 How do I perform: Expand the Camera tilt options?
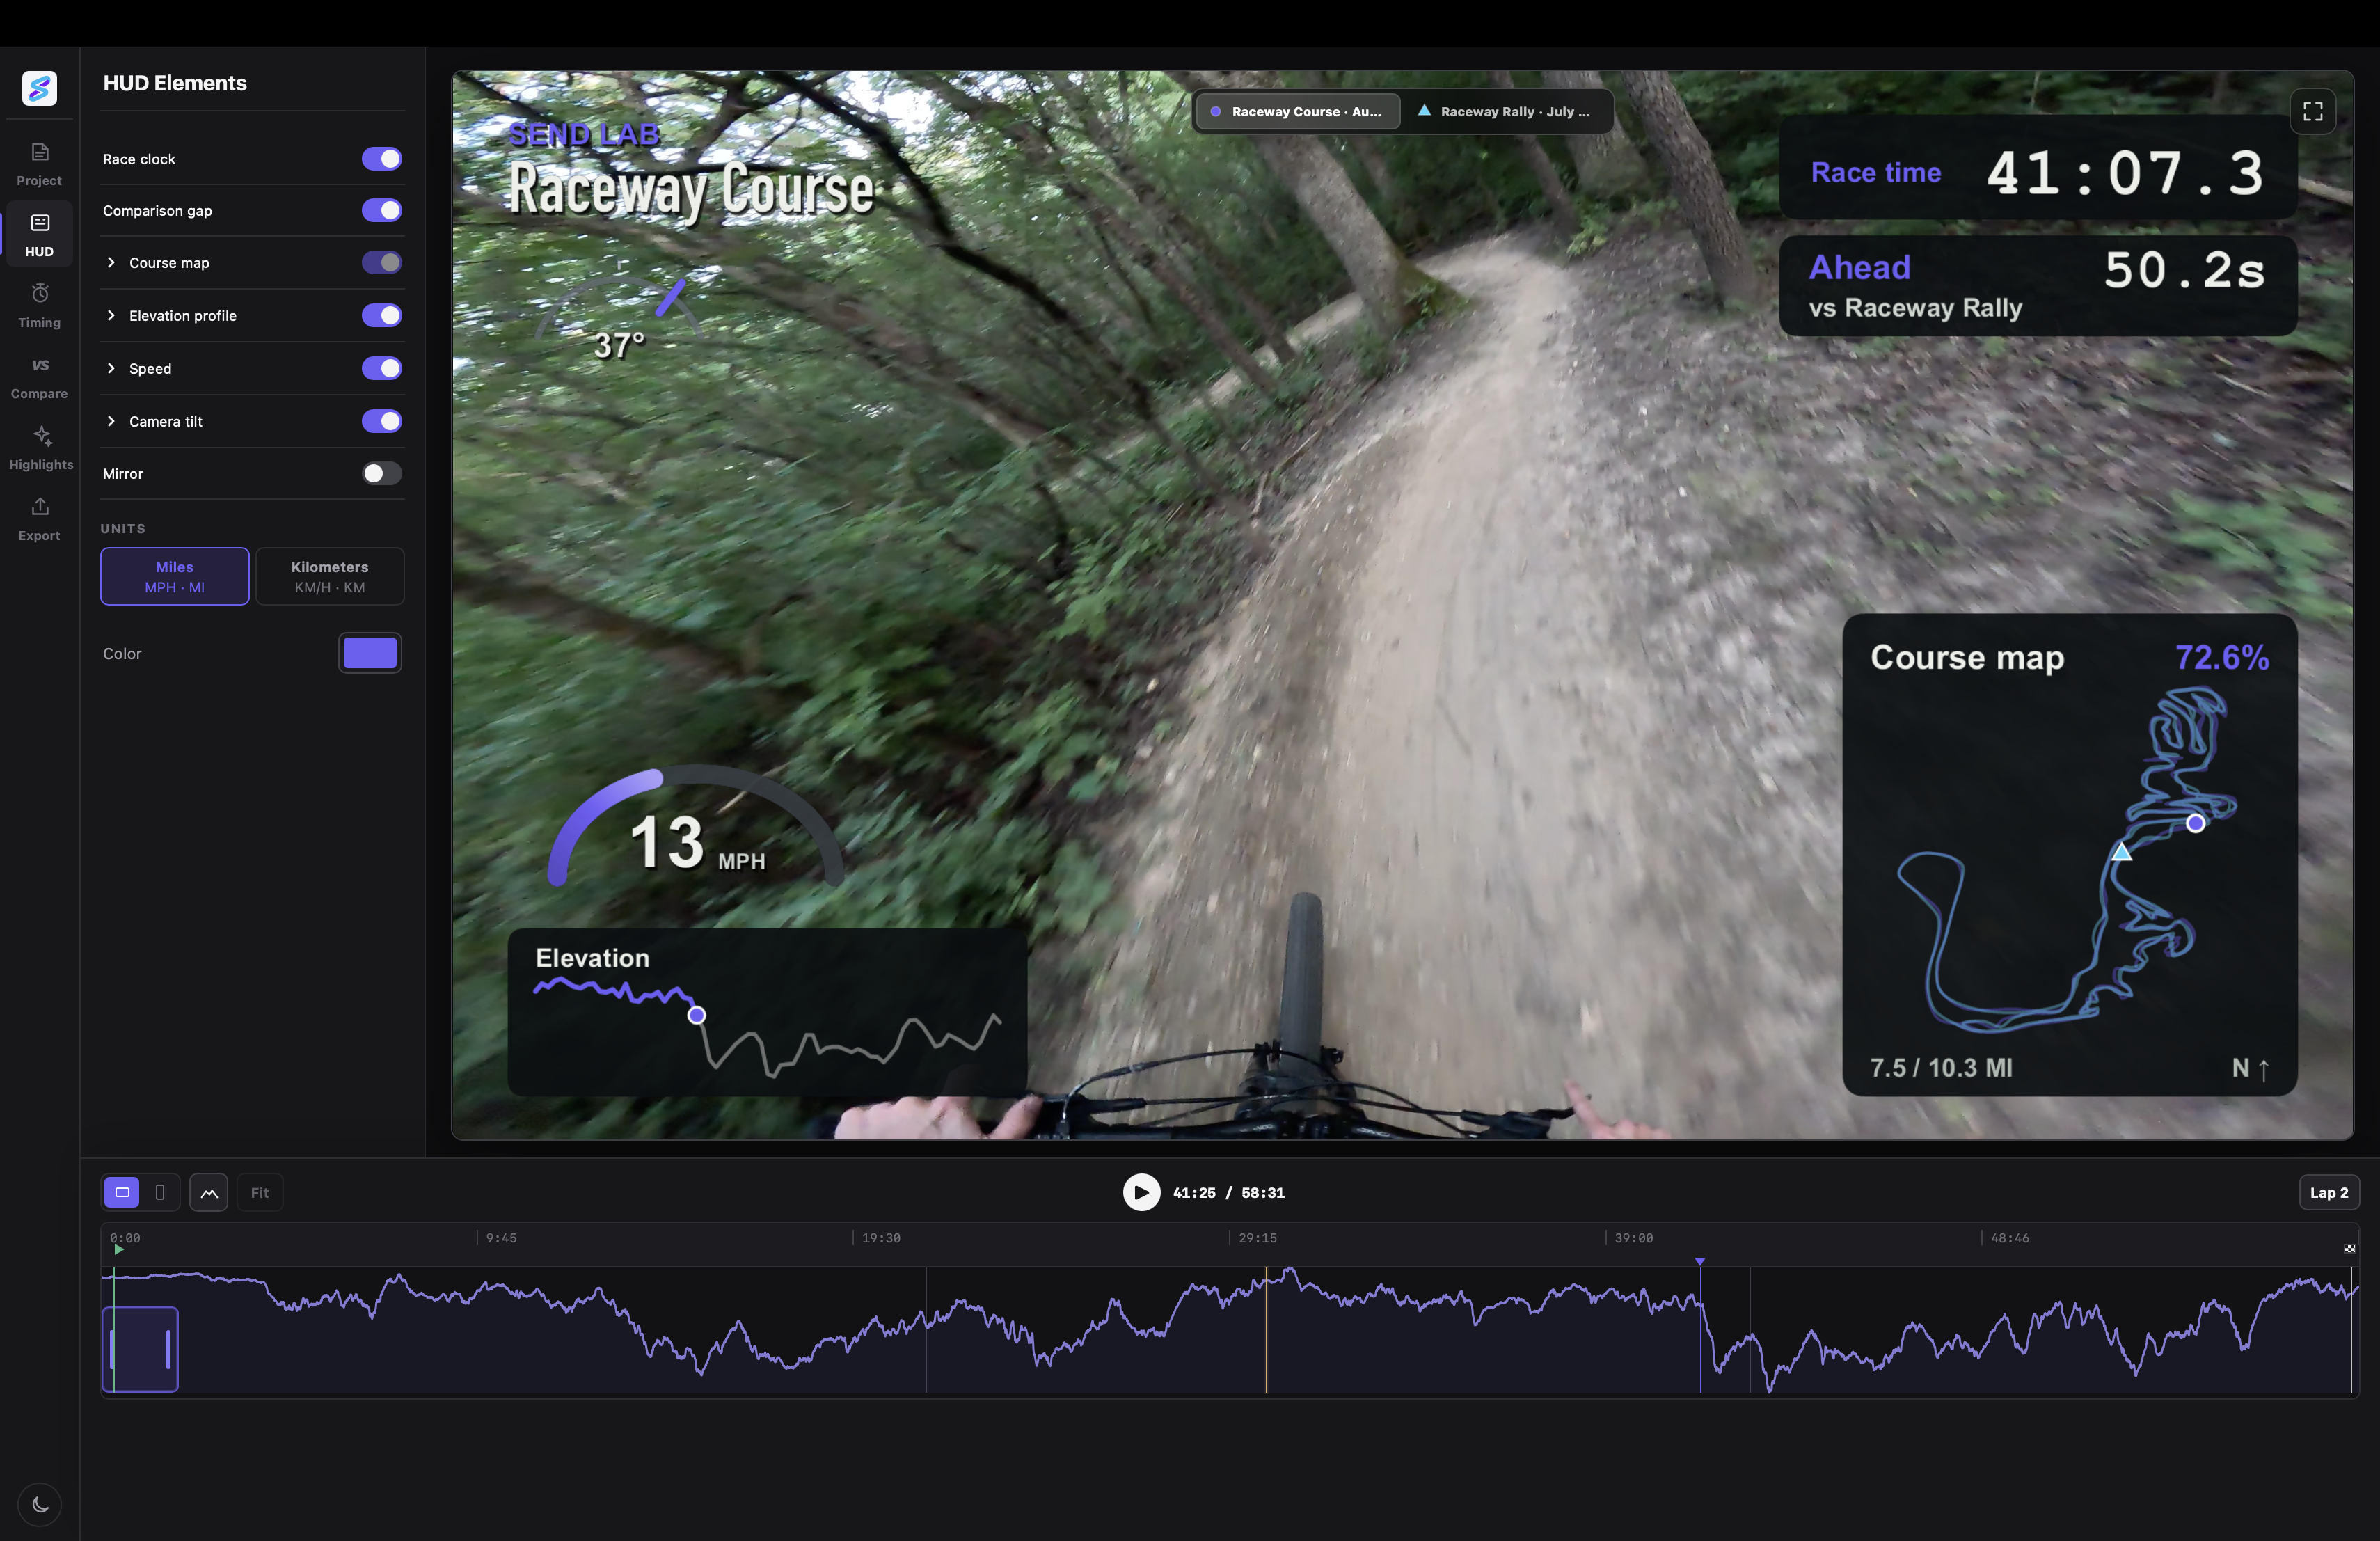(x=111, y=421)
